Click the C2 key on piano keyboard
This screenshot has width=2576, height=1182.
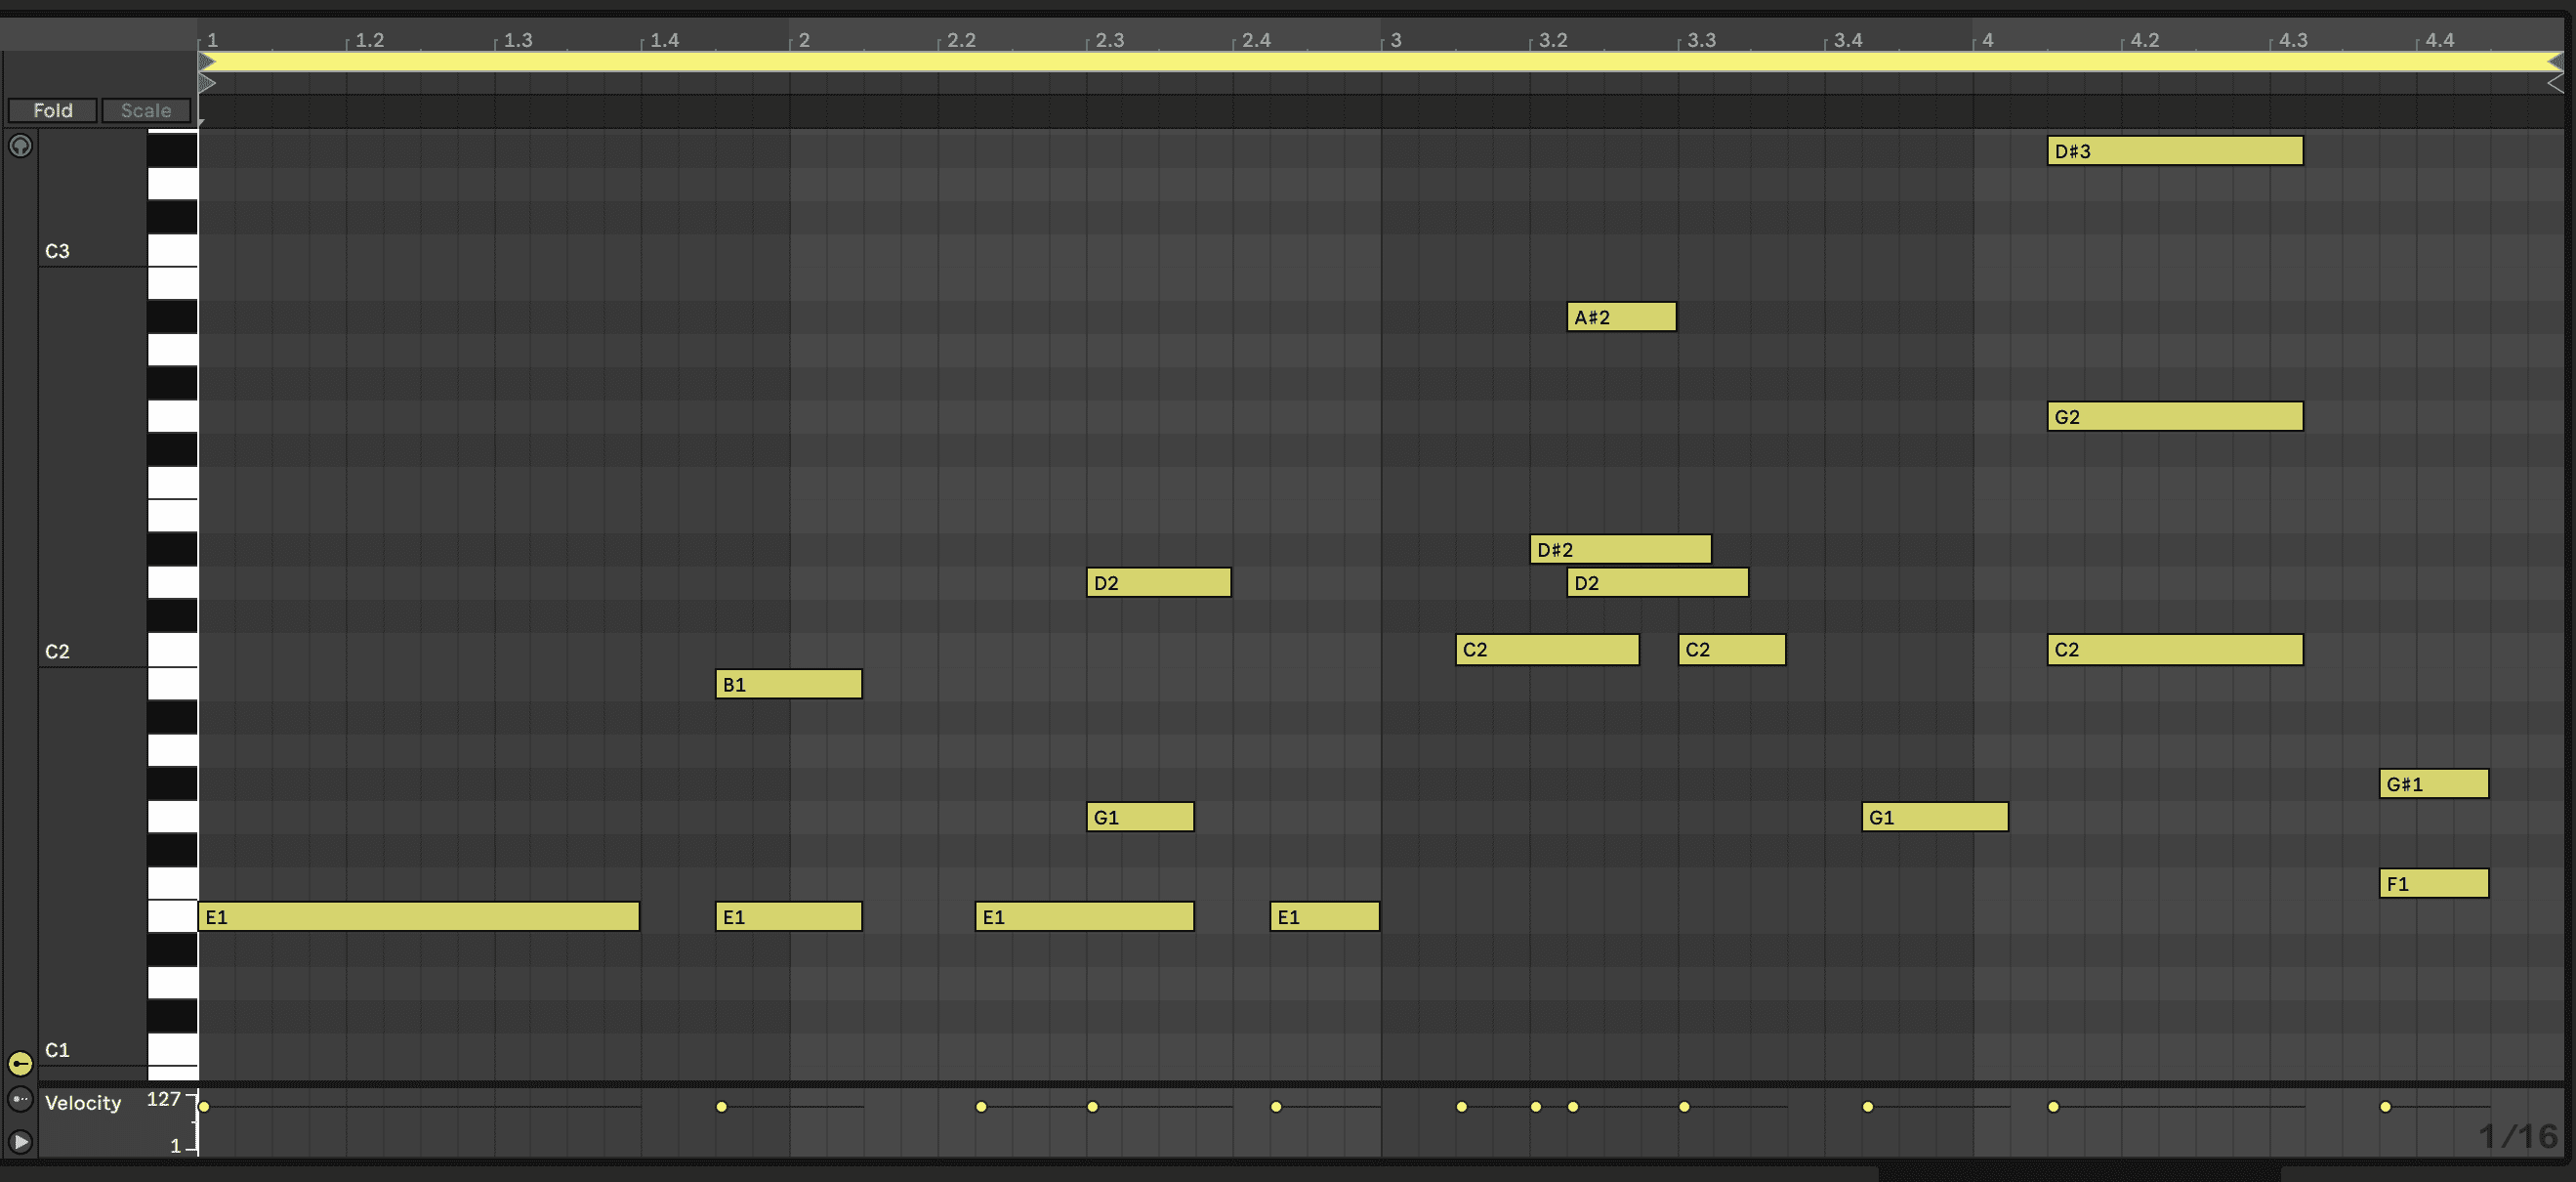[172, 651]
